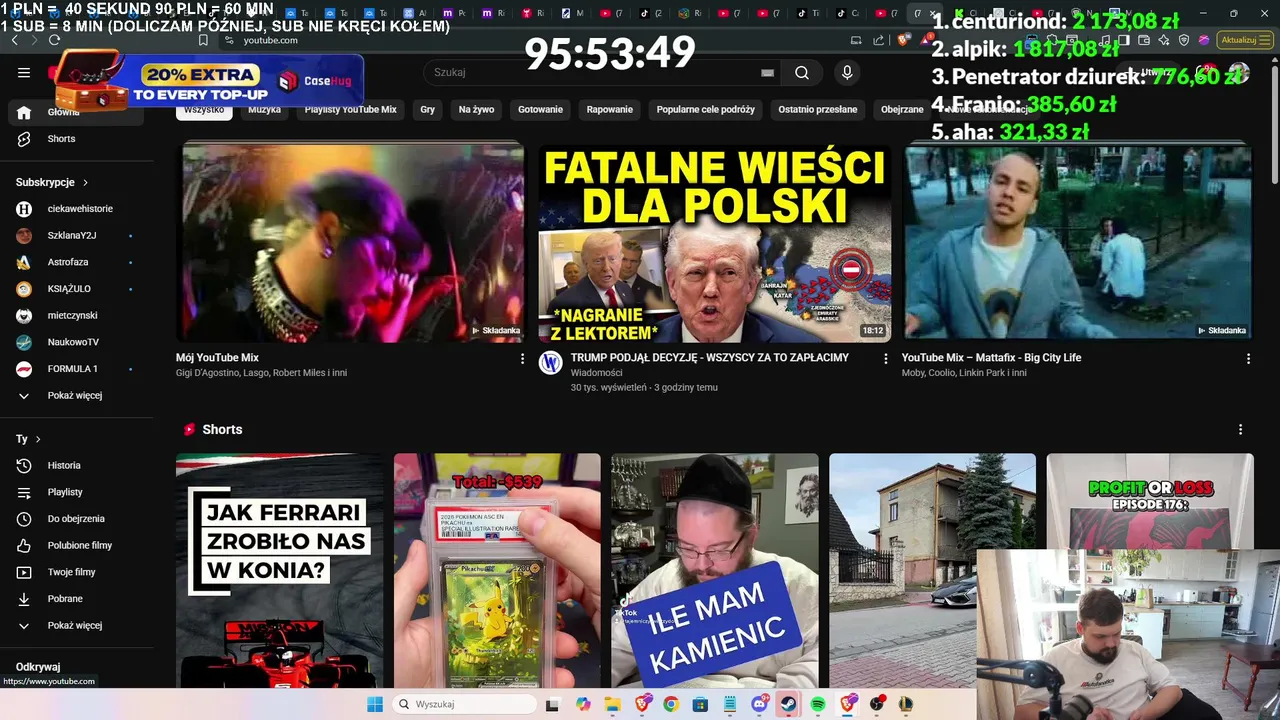Click the Brave Shields lion icon

pyautogui.click(x=903, y=40)
